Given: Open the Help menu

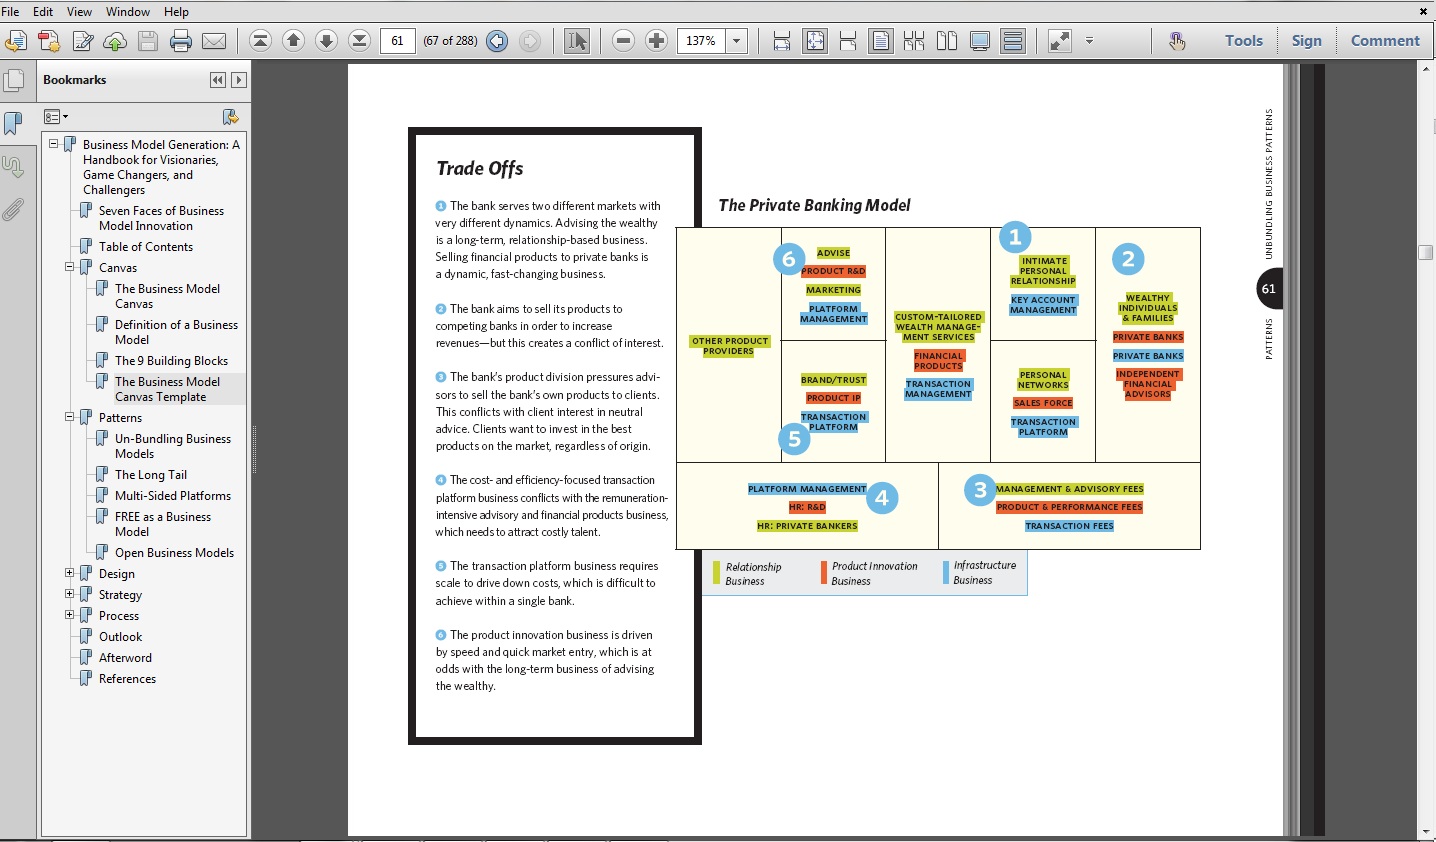Looking at the screenshot, I should [176, 12].
